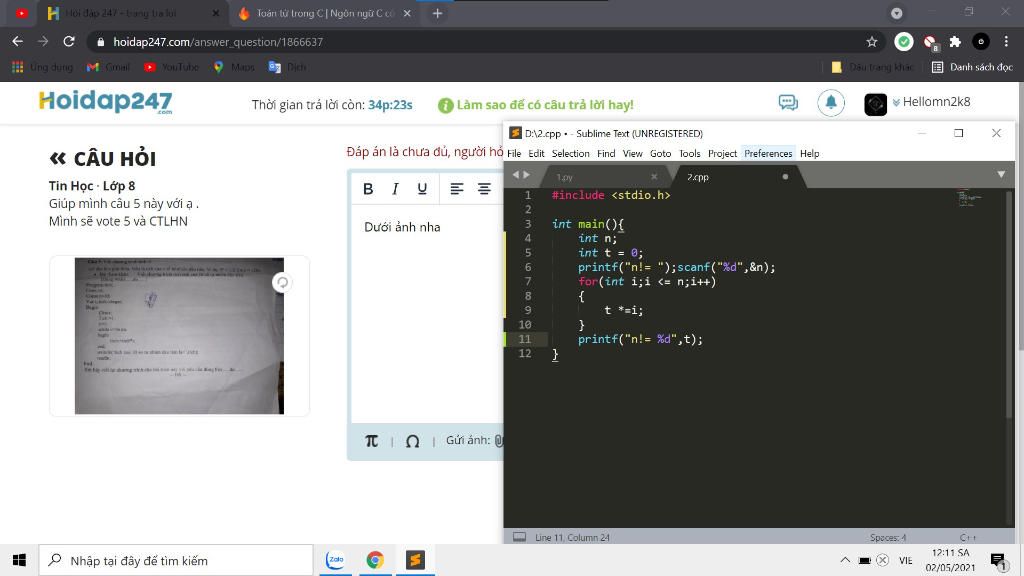Open Chrome extensions puzzle icon
The image size is (1024, 576).
pos(955,42)
